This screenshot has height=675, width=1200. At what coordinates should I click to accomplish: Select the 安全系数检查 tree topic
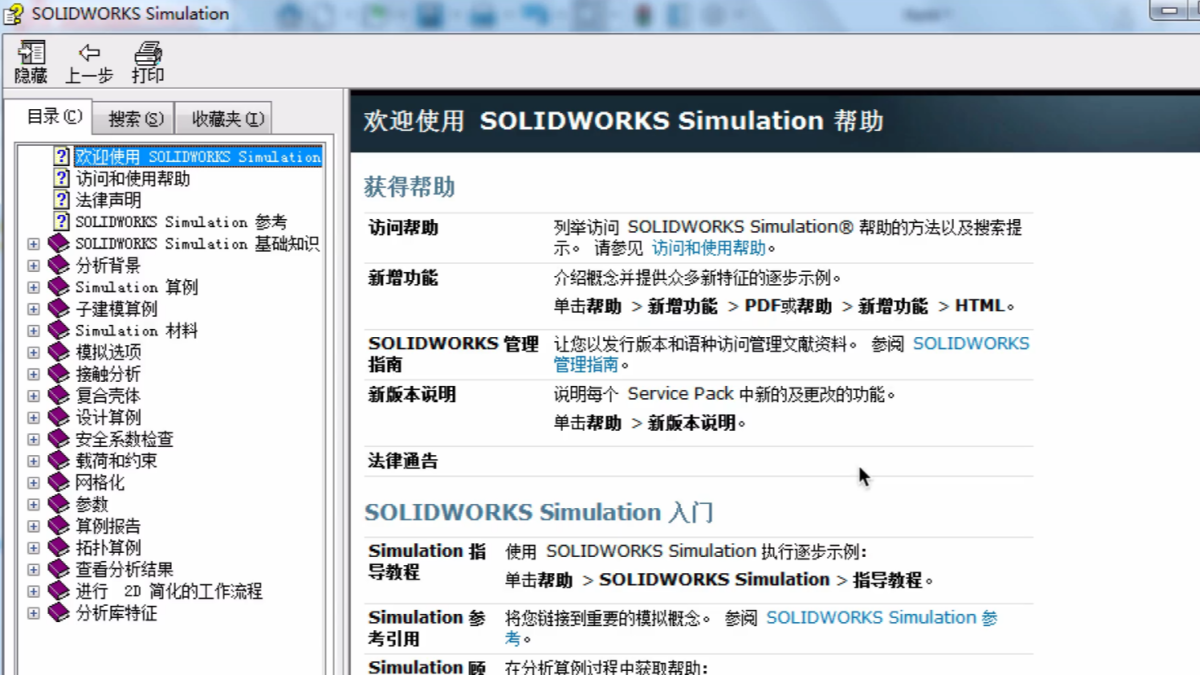[x=124, y=439]
